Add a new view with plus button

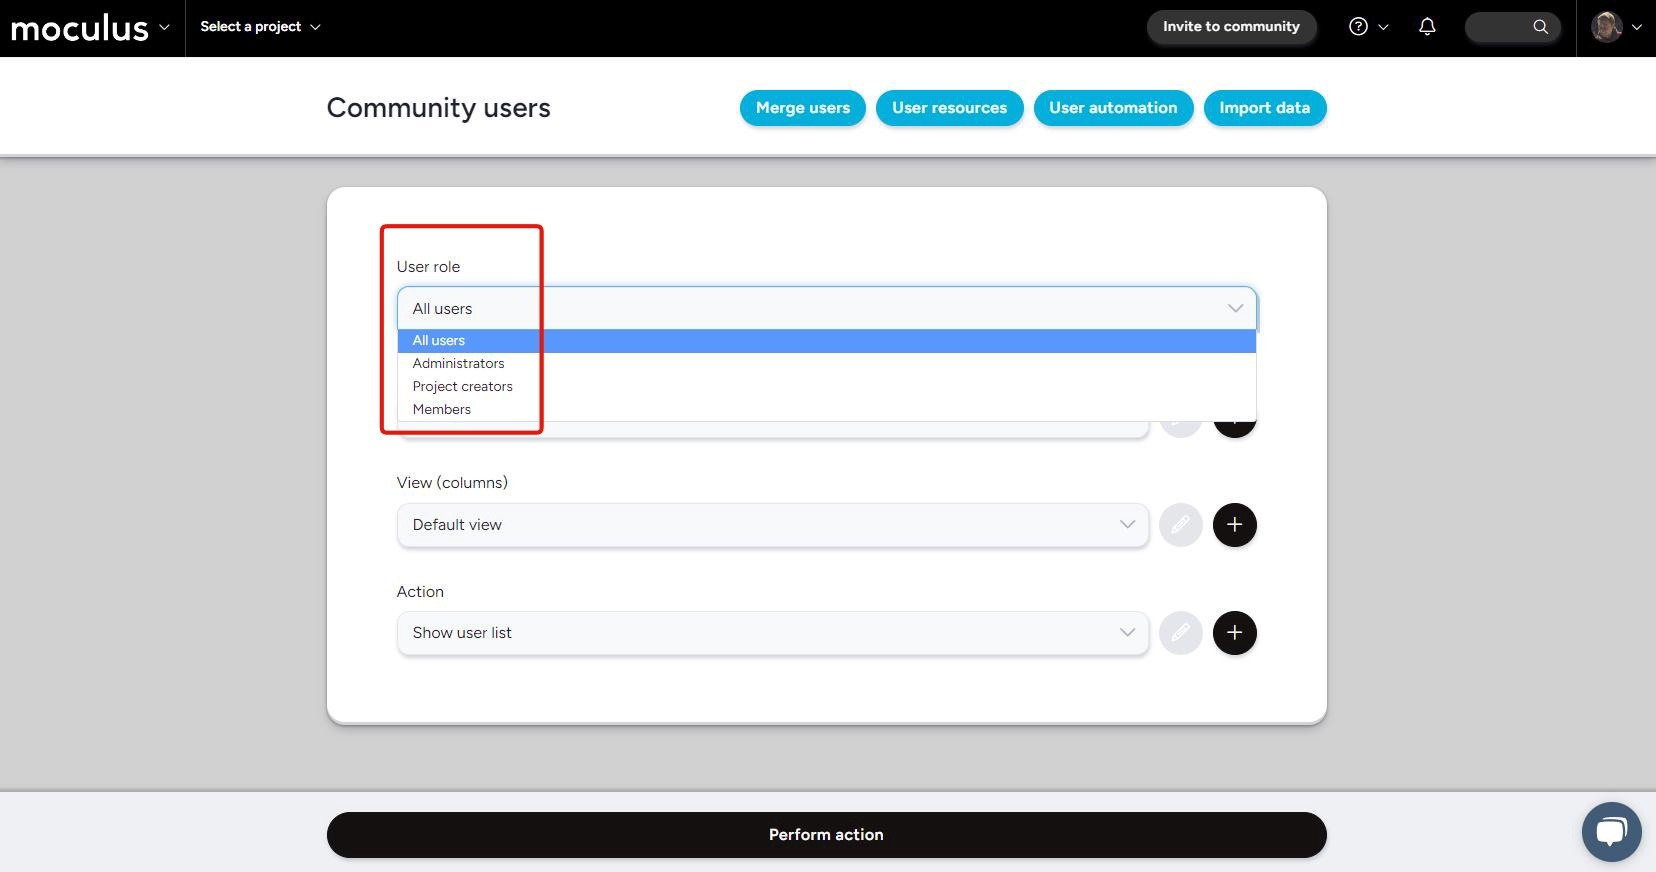[1234, 525]
